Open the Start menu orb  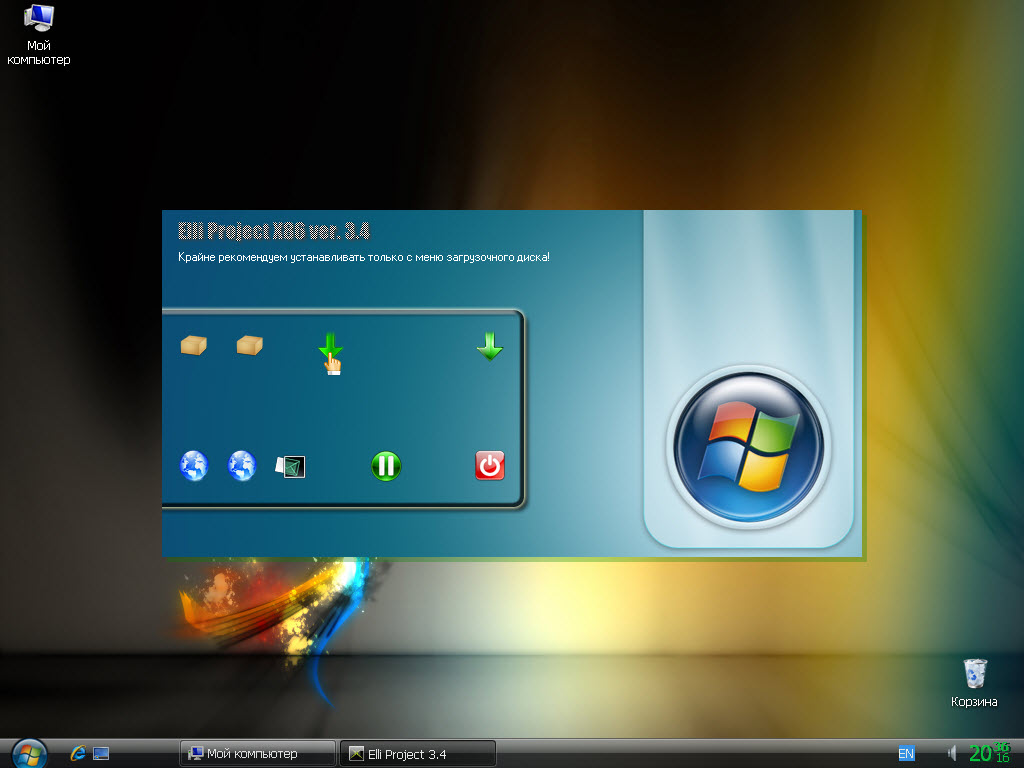(x=29, y=754)
